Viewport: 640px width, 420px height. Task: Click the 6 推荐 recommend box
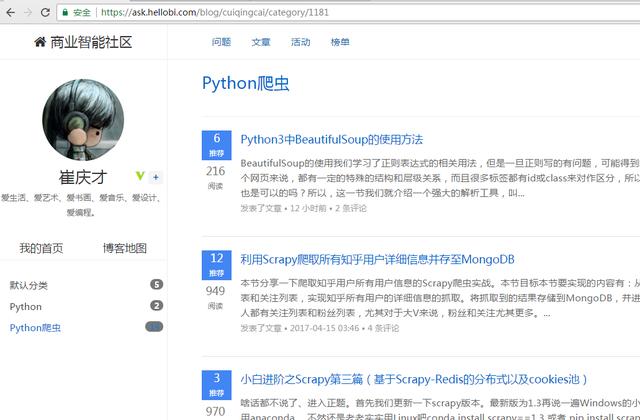217,145
